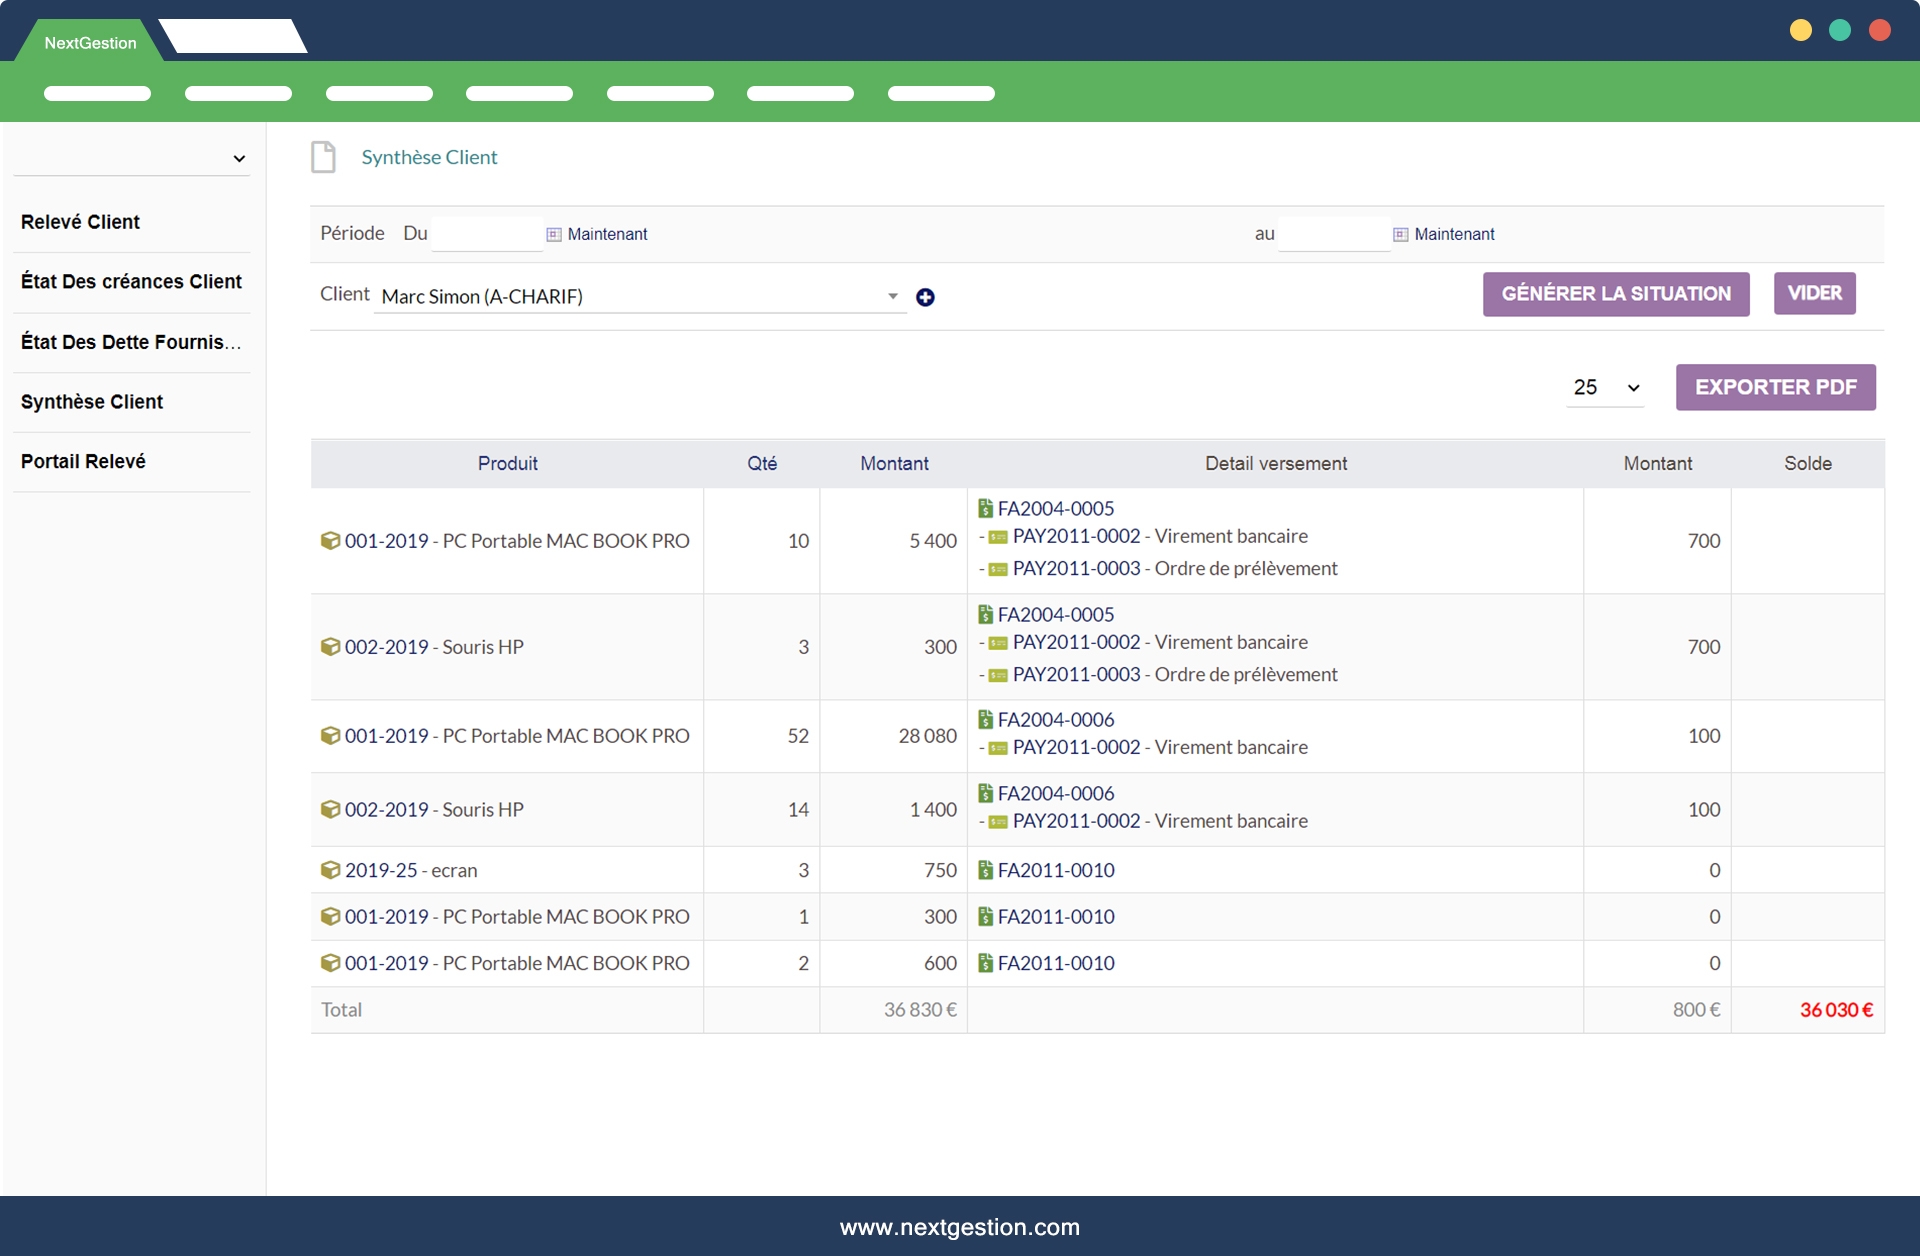This screenshot has height=1256, width=1920.
Task: Expand the sidebar top dropdown chevron
Action: click(239, 158)
